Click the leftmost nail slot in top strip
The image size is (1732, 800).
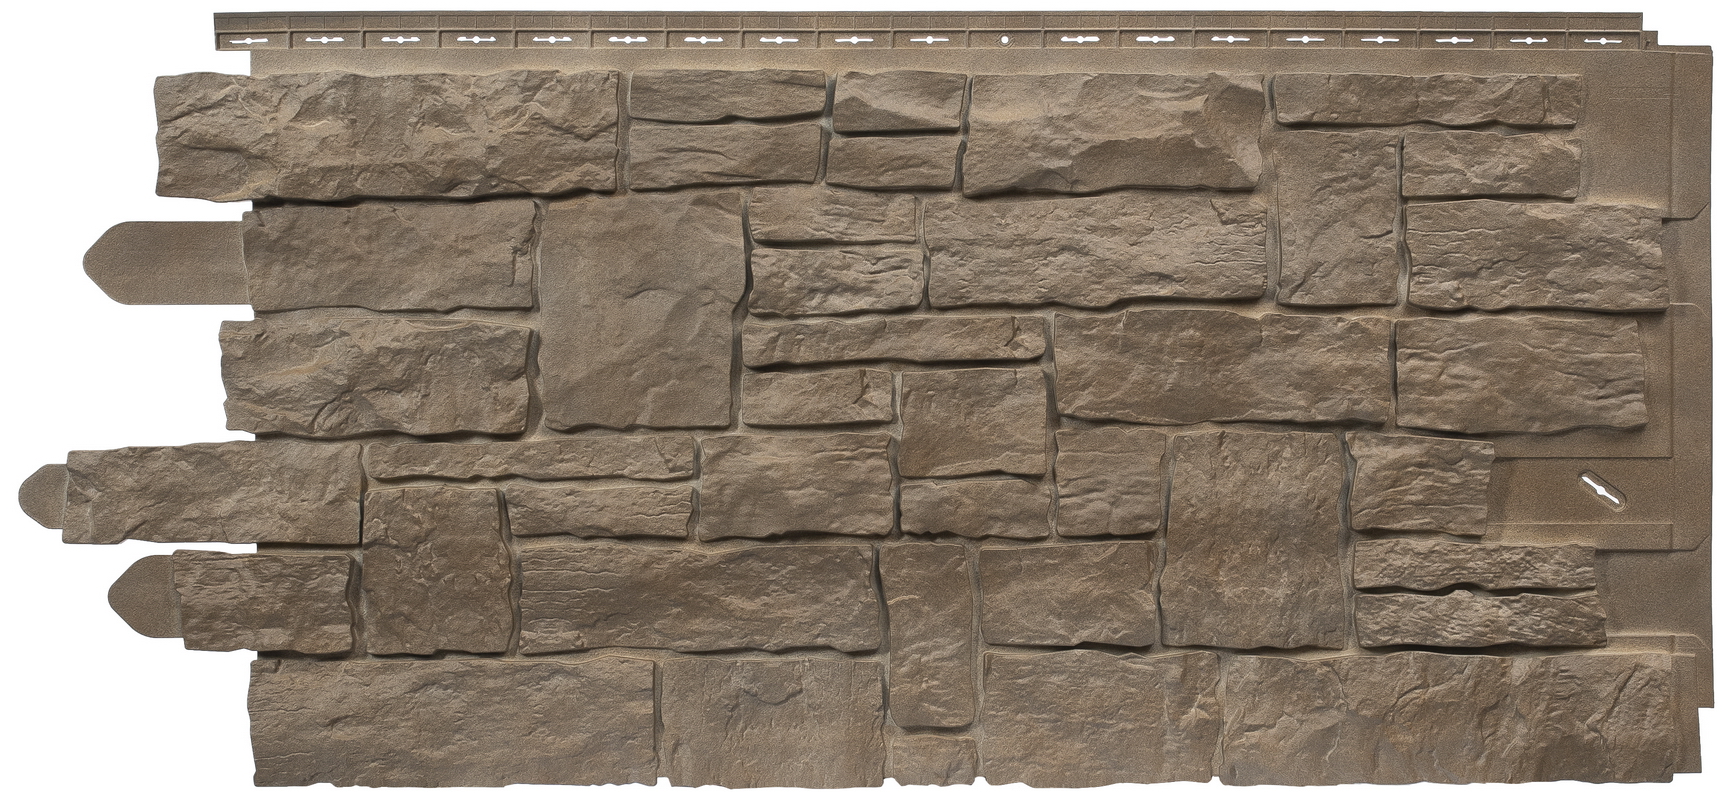[x=250, y=40]
